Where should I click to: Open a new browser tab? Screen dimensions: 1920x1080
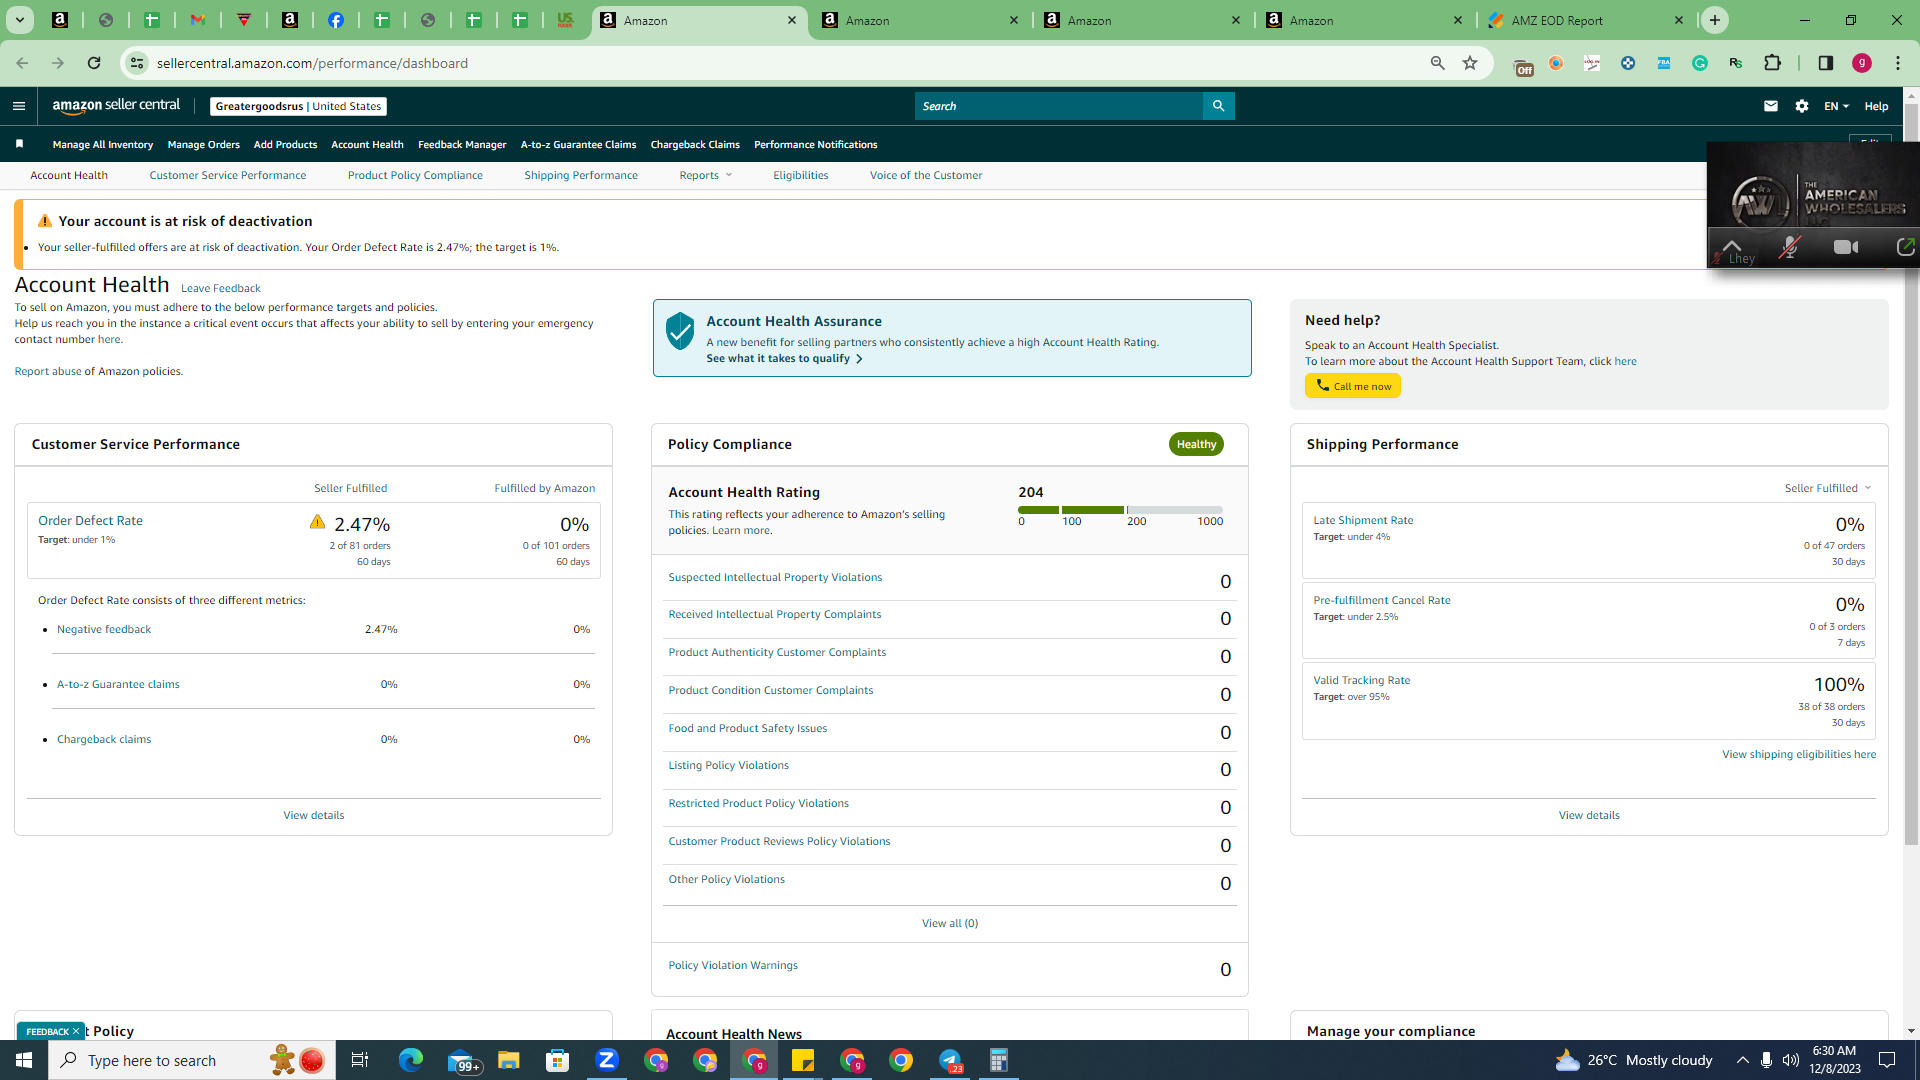1715,20
